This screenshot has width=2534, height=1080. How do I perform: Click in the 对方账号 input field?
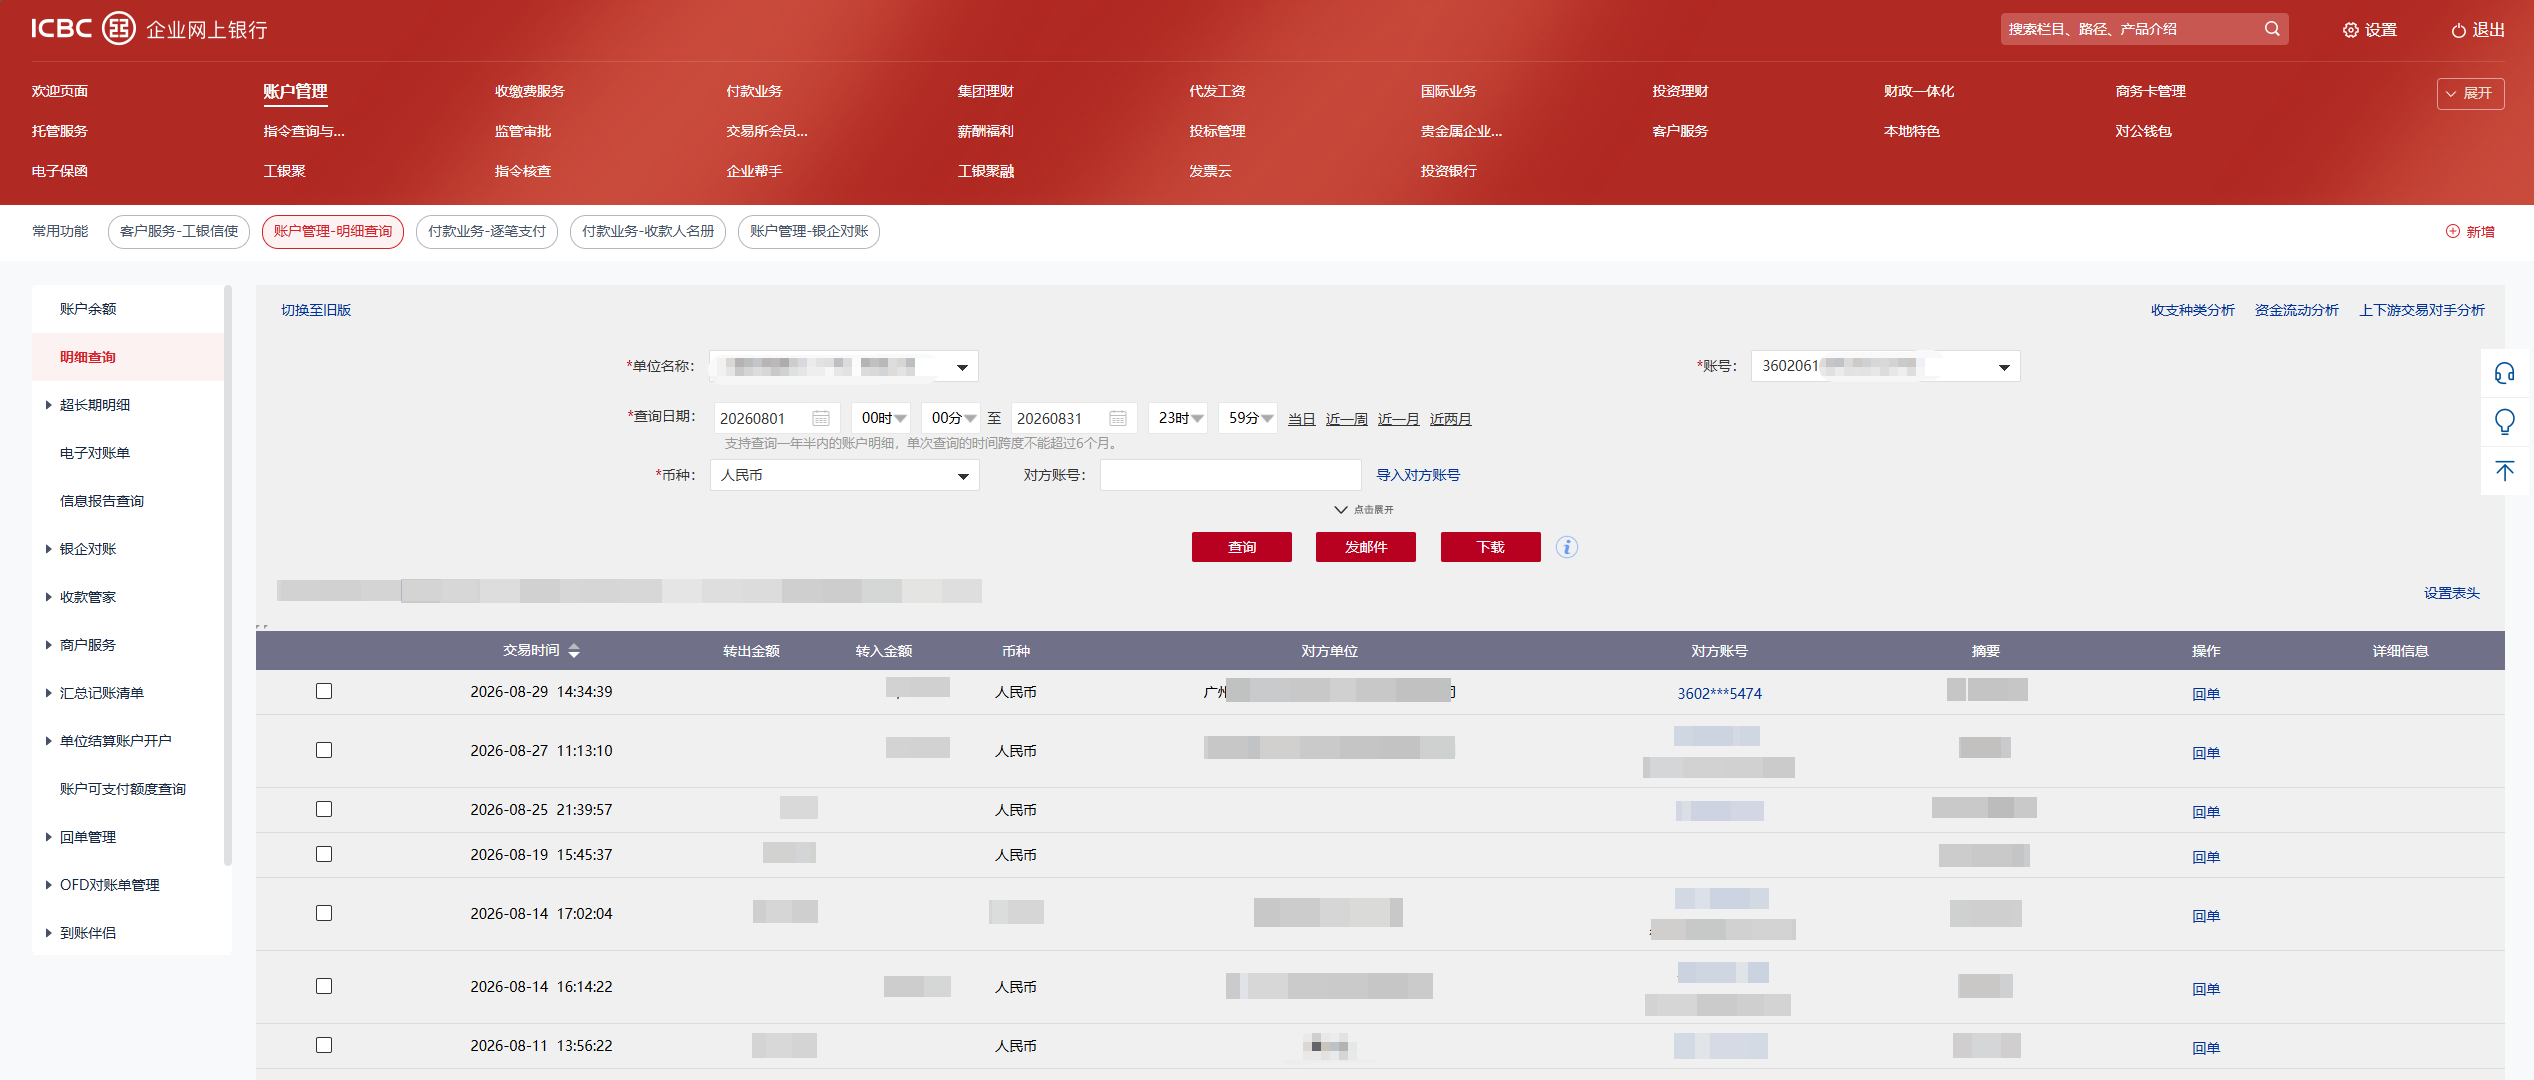pos(1230,475)
